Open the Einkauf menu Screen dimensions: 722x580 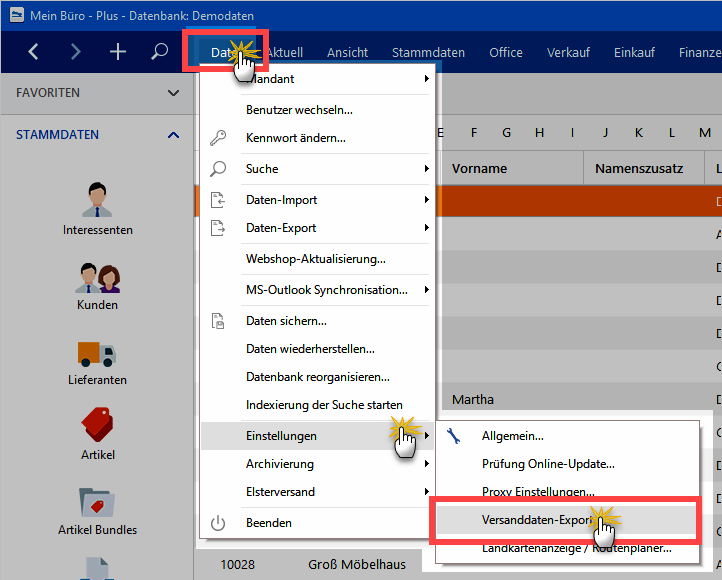coord(634,52)
